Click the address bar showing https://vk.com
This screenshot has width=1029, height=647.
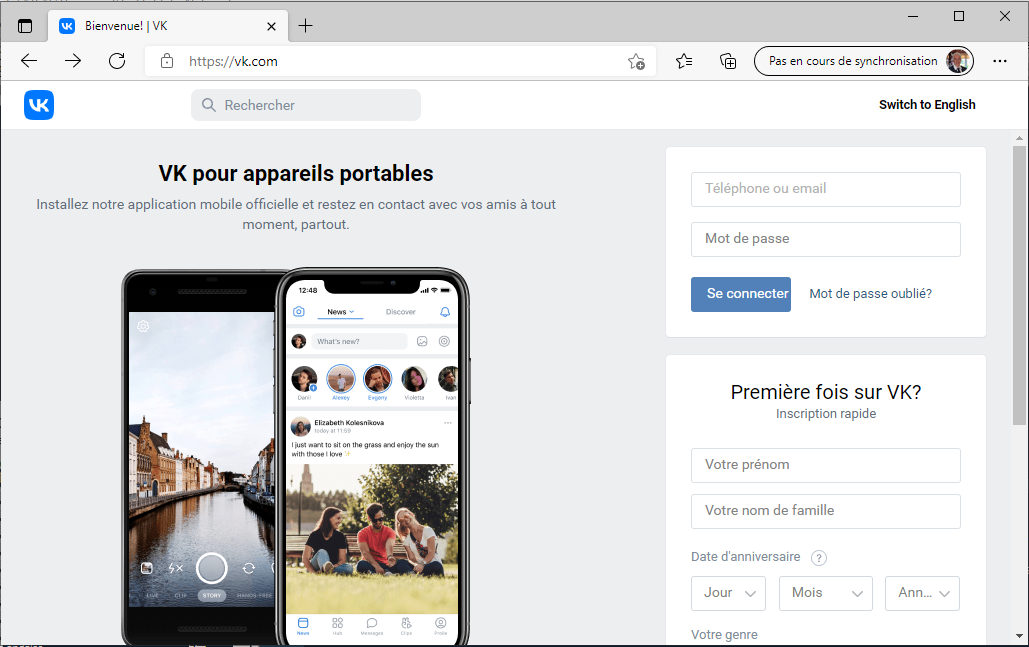[400, 61]
